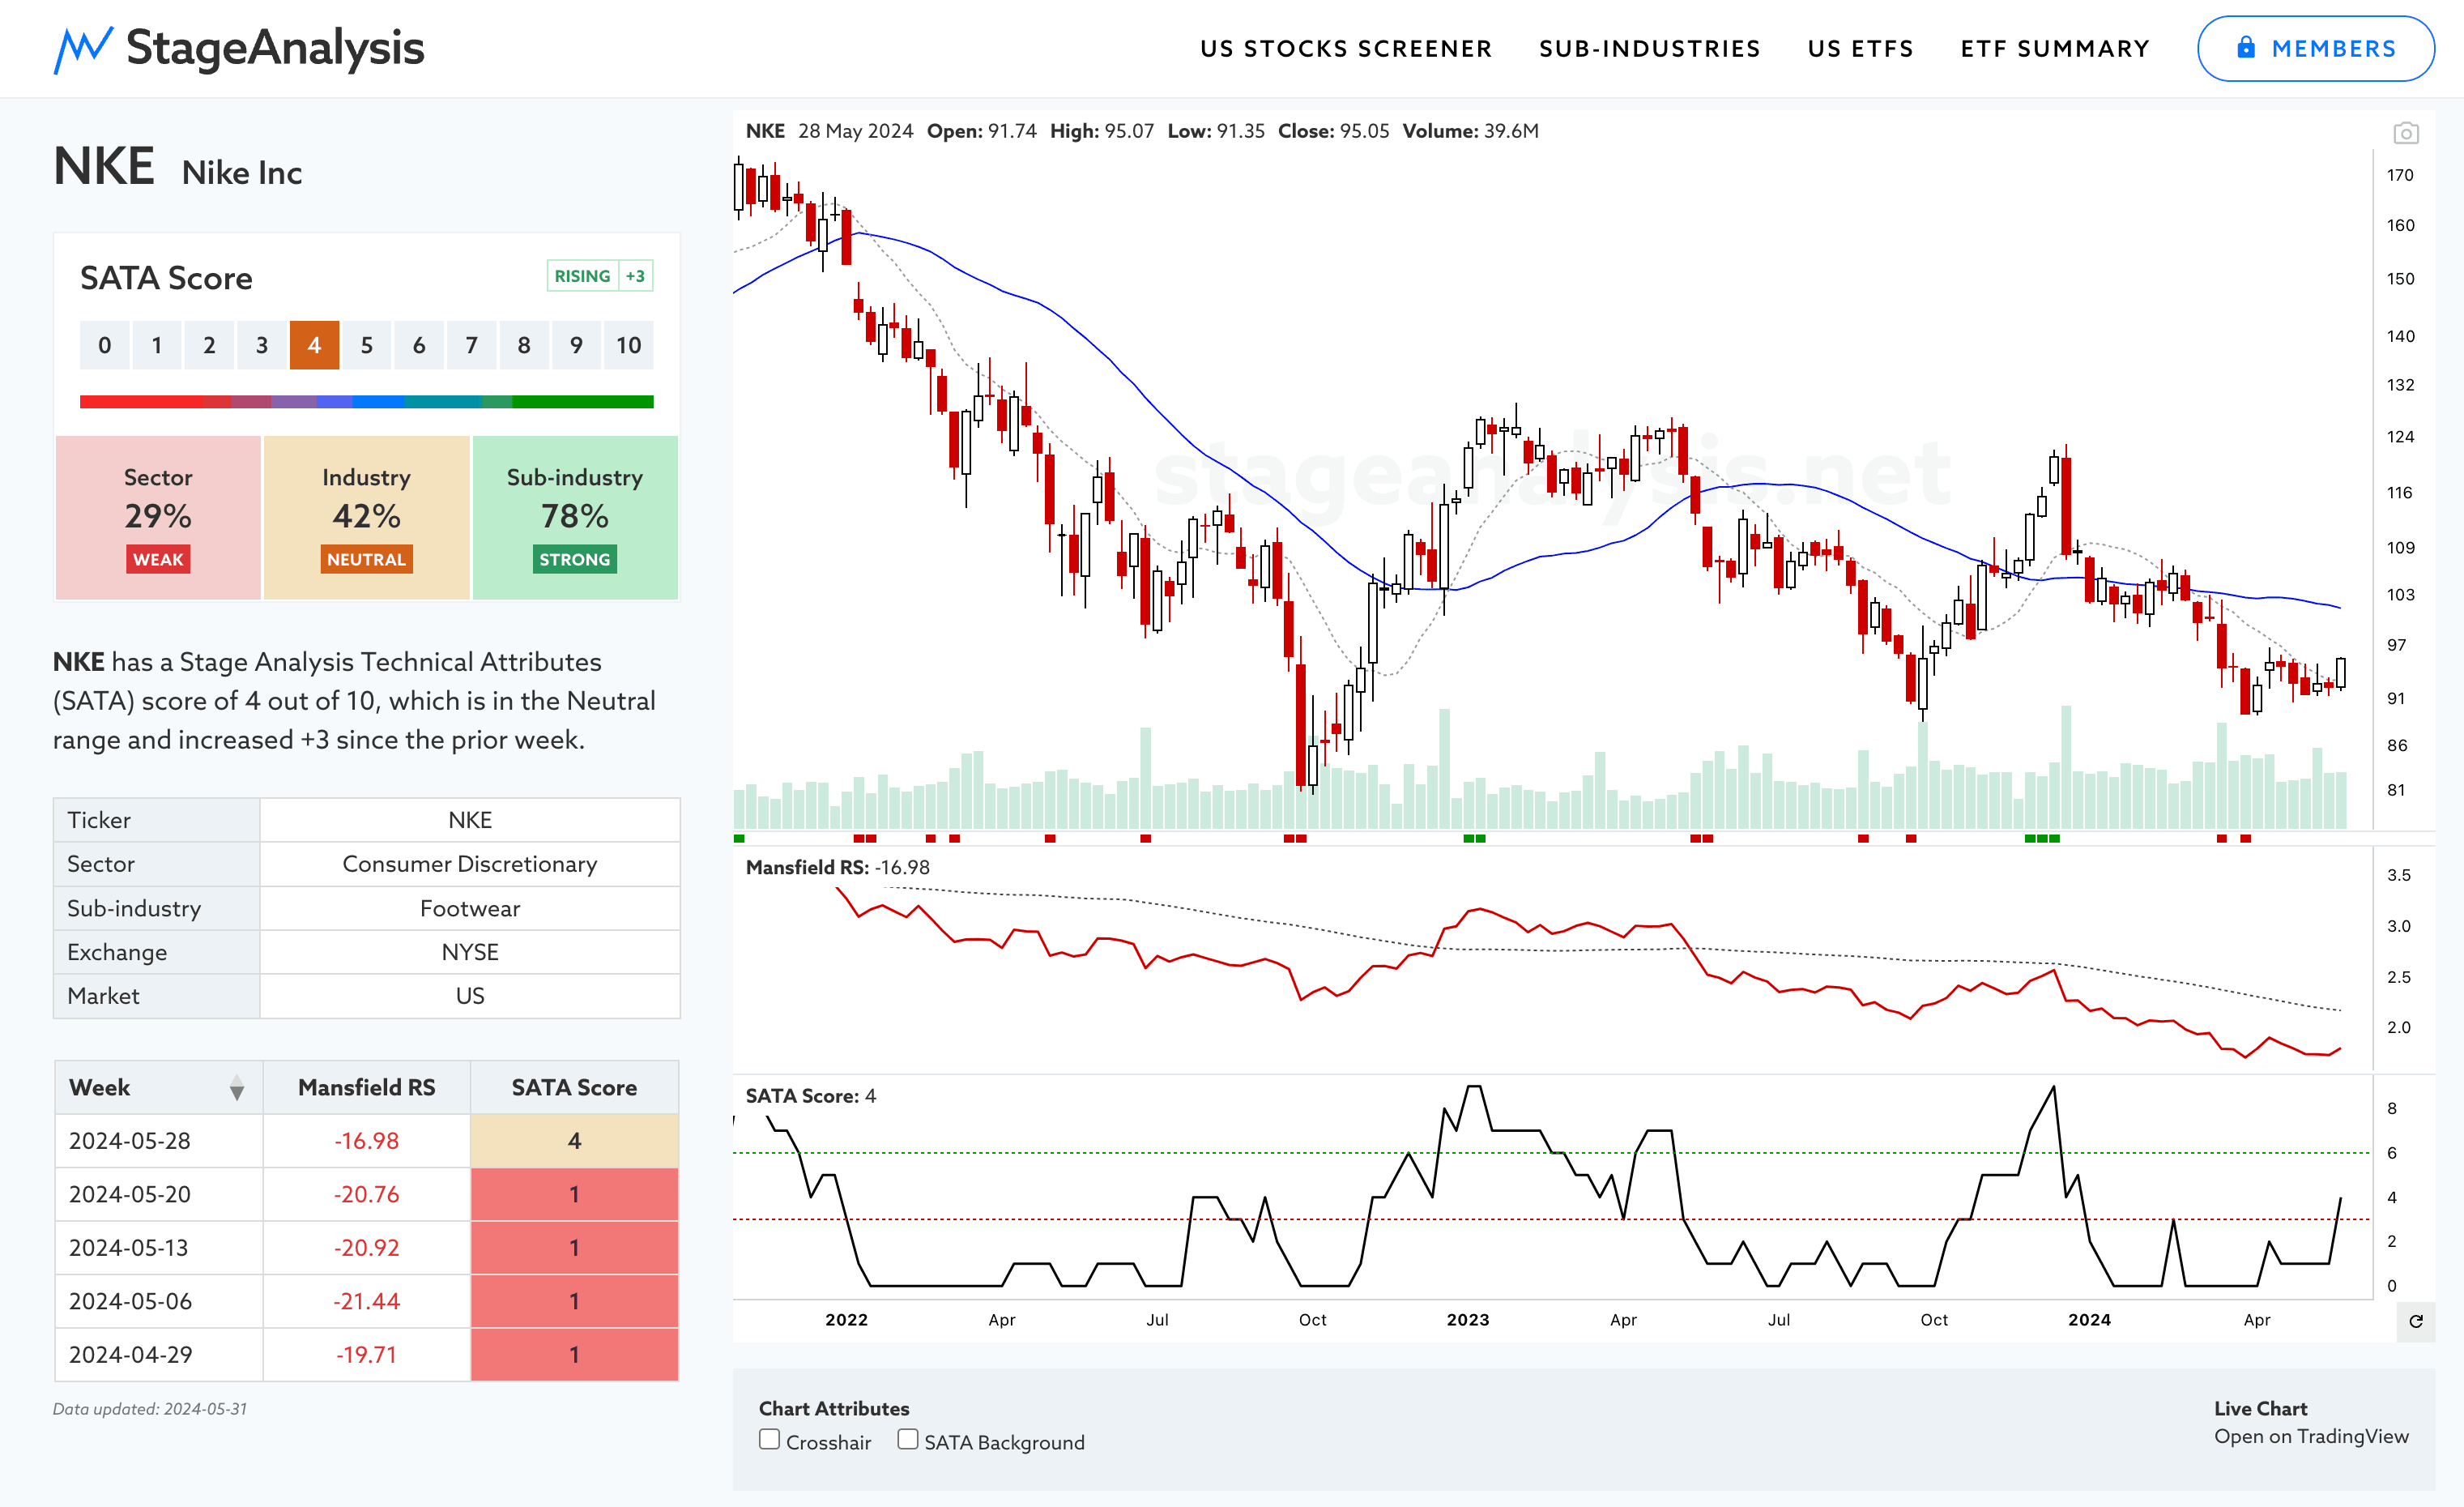Click the Nike Inc company name

pos(242,173)
